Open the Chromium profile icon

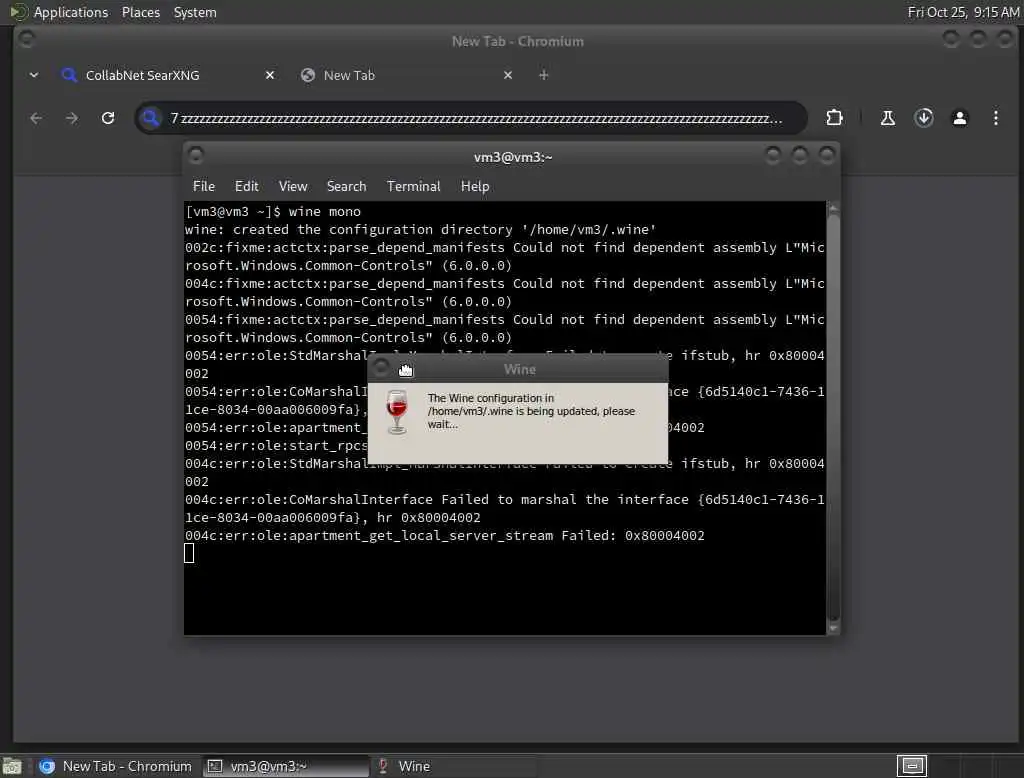click(x=959, y=118)
